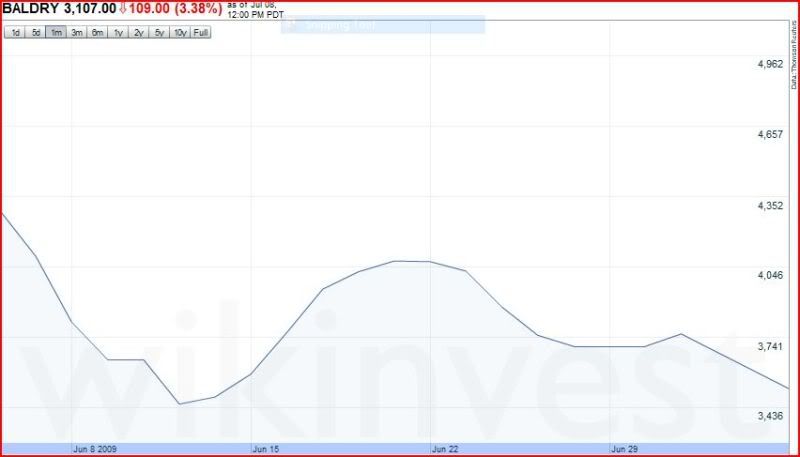Click the 4,657 axis label
This screenshot has width=800, height=457.
[x=770, y=135]
